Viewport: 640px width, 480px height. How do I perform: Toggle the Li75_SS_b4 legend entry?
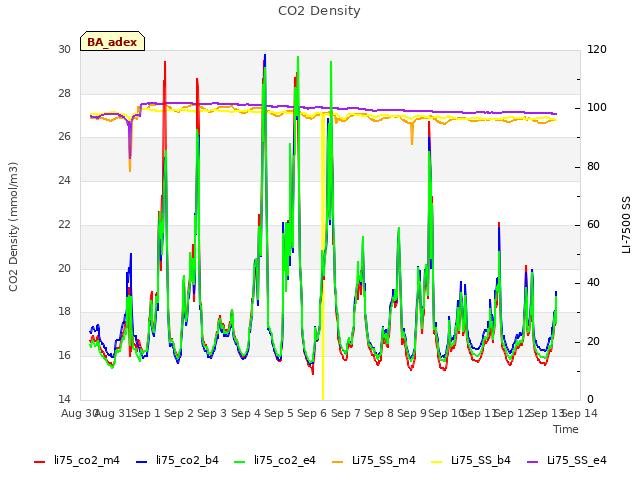[x=471, y=461]
